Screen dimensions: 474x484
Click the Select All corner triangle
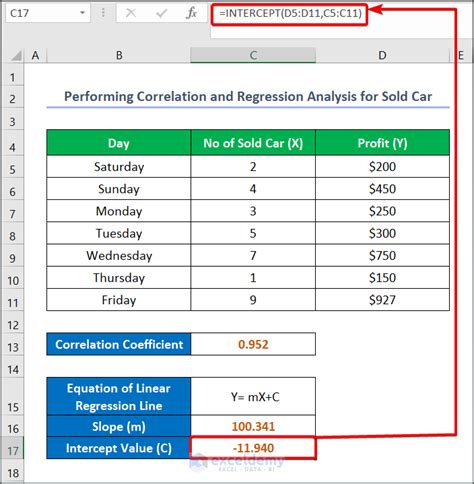tap(16, 56)
